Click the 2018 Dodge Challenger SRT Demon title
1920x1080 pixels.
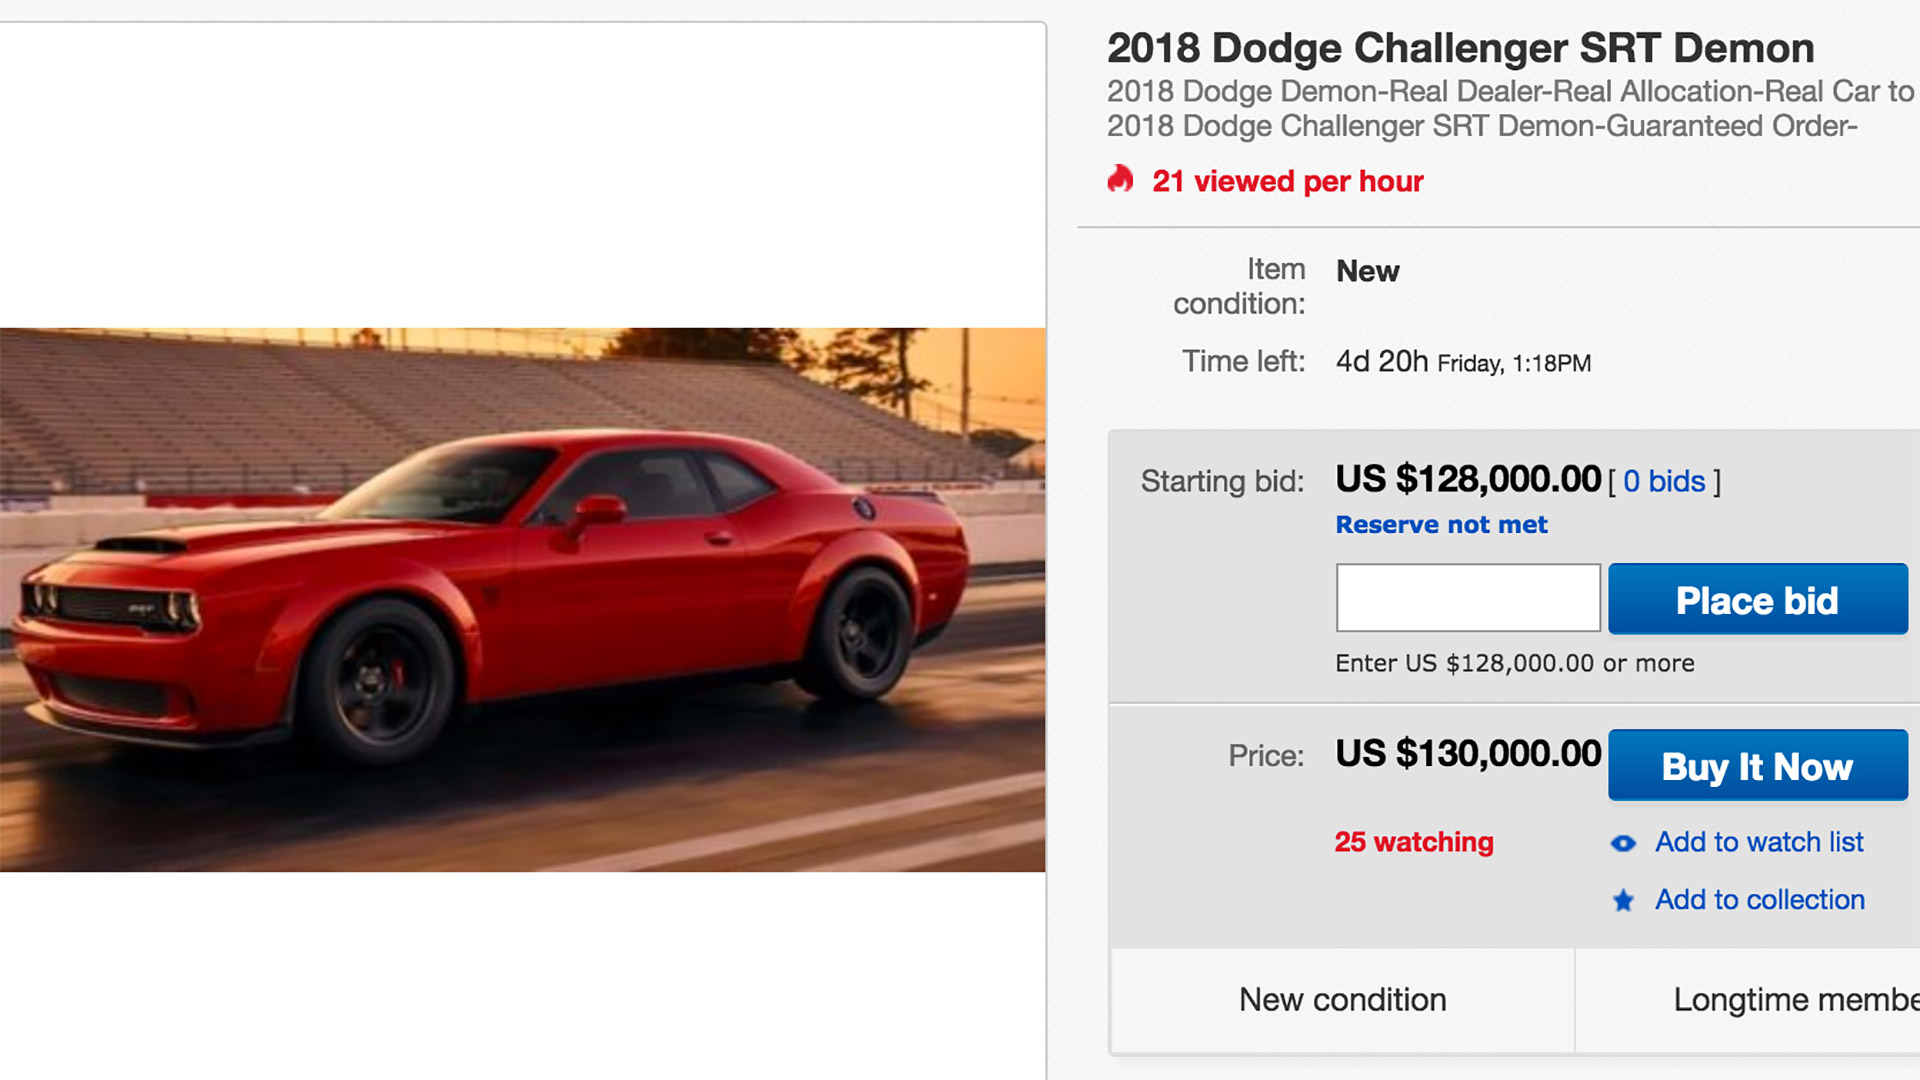click(1460, 48)
